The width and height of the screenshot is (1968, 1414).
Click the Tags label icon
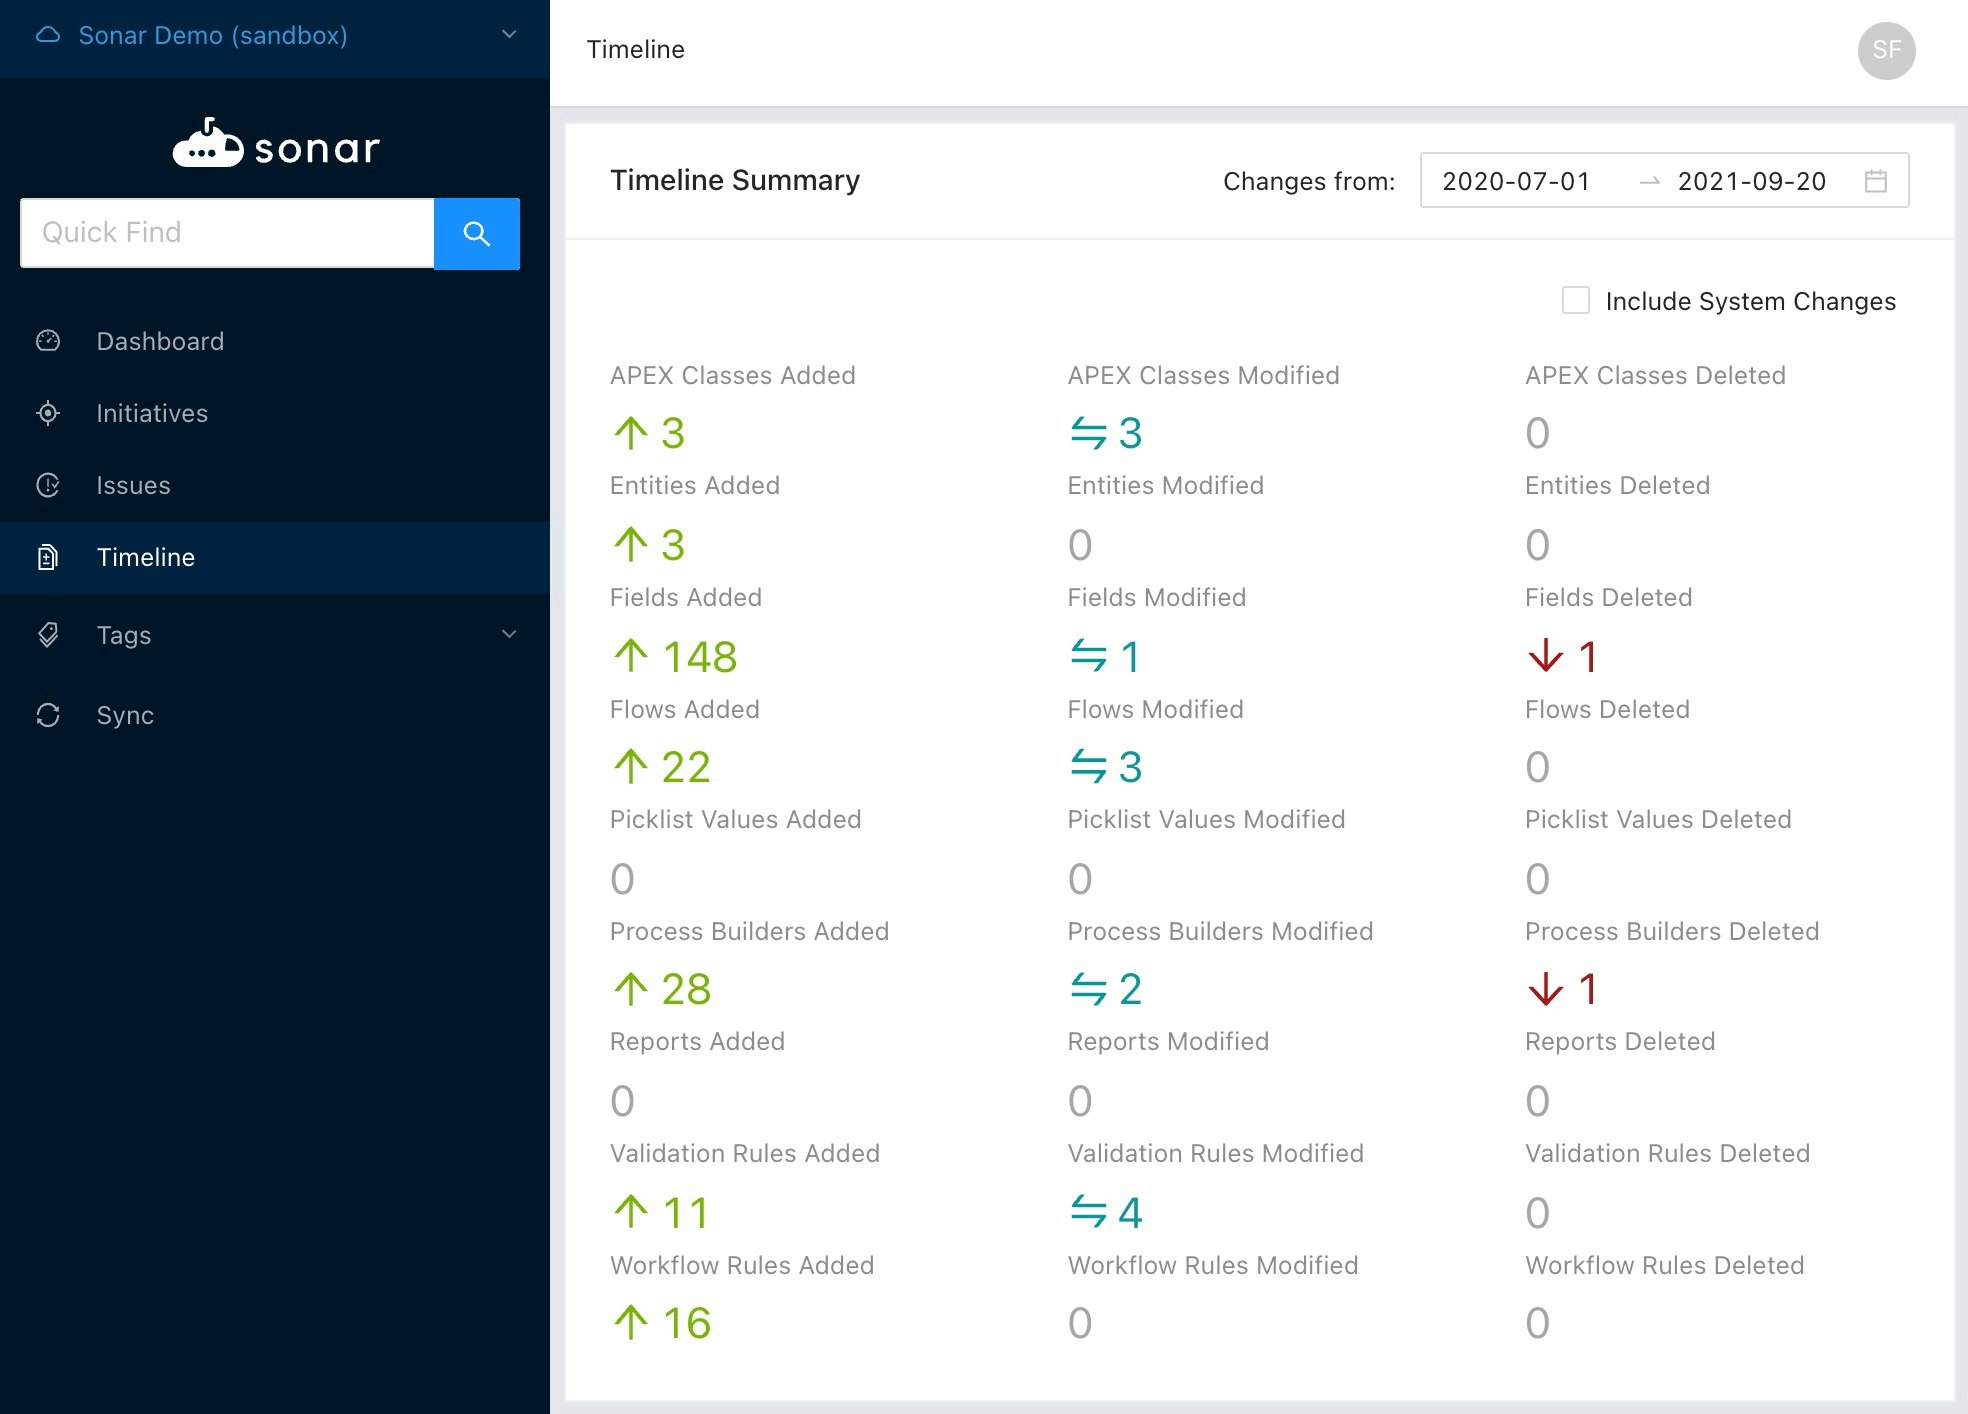pos(48,635)
